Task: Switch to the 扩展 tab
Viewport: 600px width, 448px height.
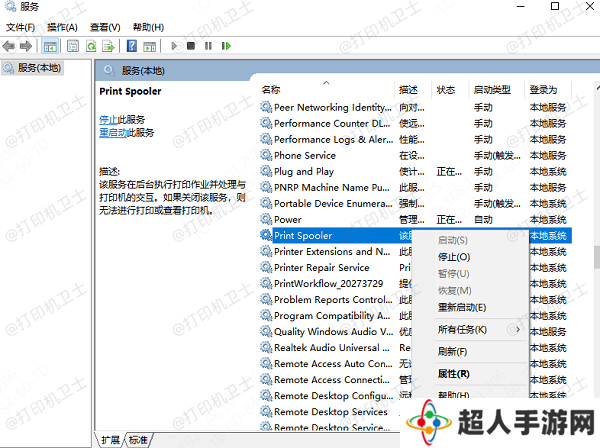Action: (x=110, y=440)
